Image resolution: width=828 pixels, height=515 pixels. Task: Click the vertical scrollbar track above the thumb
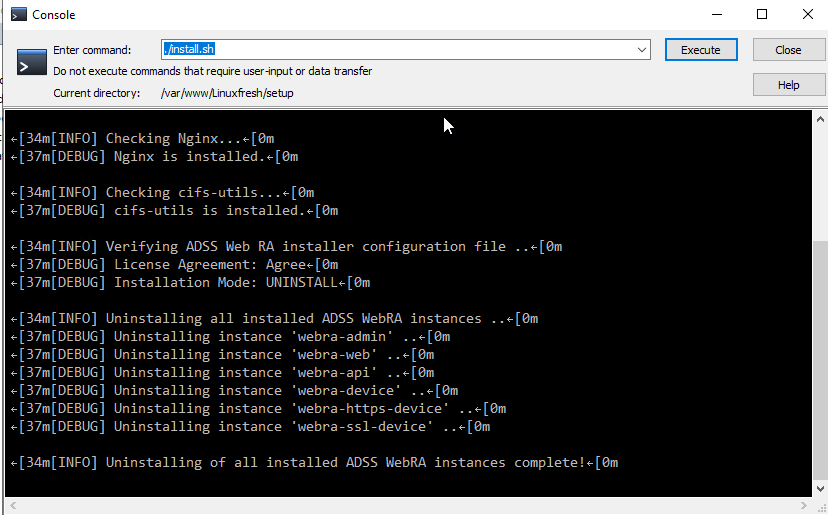pos(820,180)
